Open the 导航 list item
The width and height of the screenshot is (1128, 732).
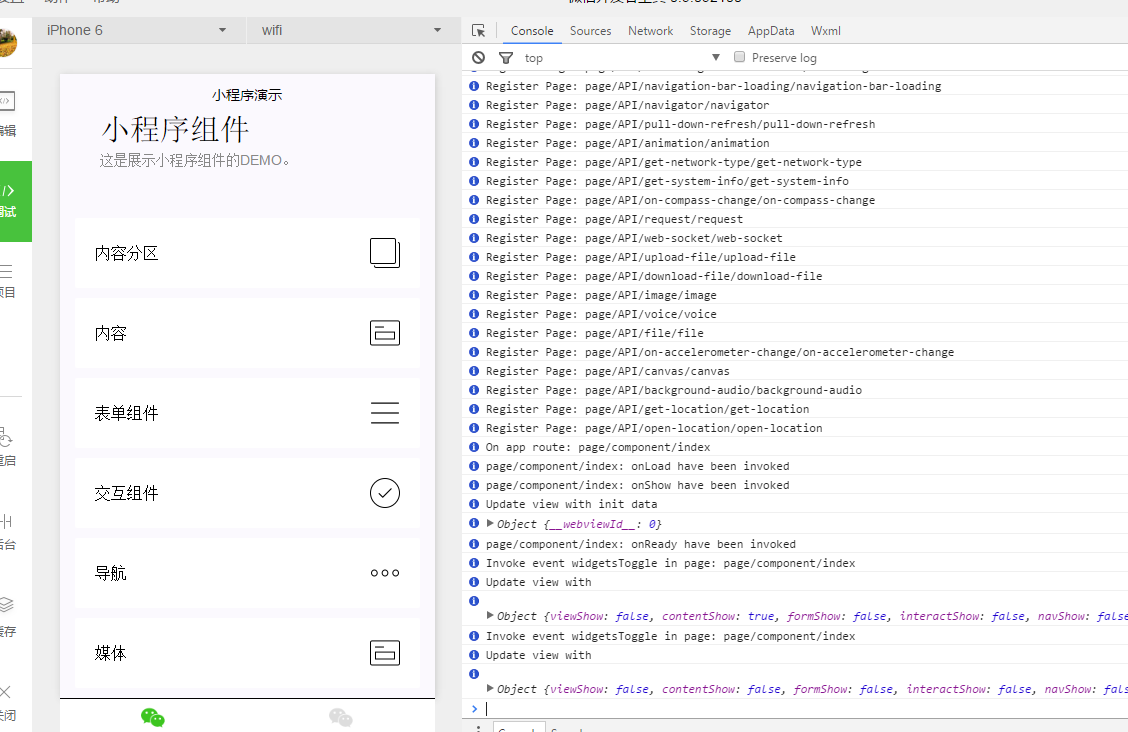(247, 573)
